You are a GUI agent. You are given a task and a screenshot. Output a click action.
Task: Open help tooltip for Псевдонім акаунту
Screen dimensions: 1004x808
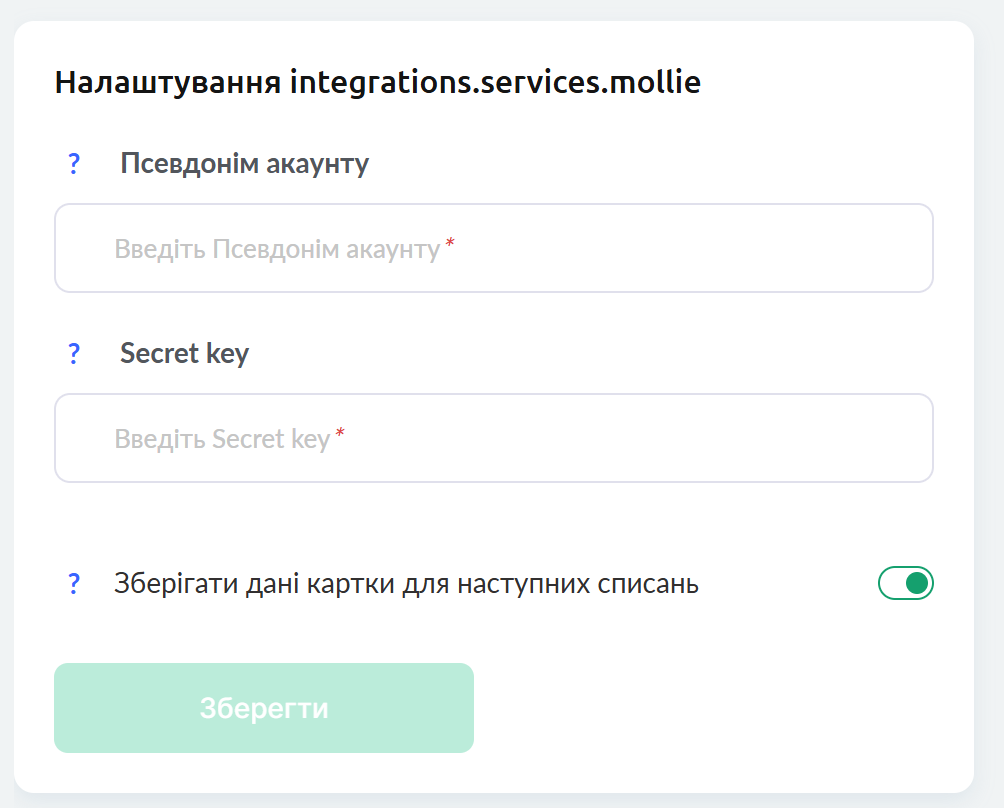74,164
